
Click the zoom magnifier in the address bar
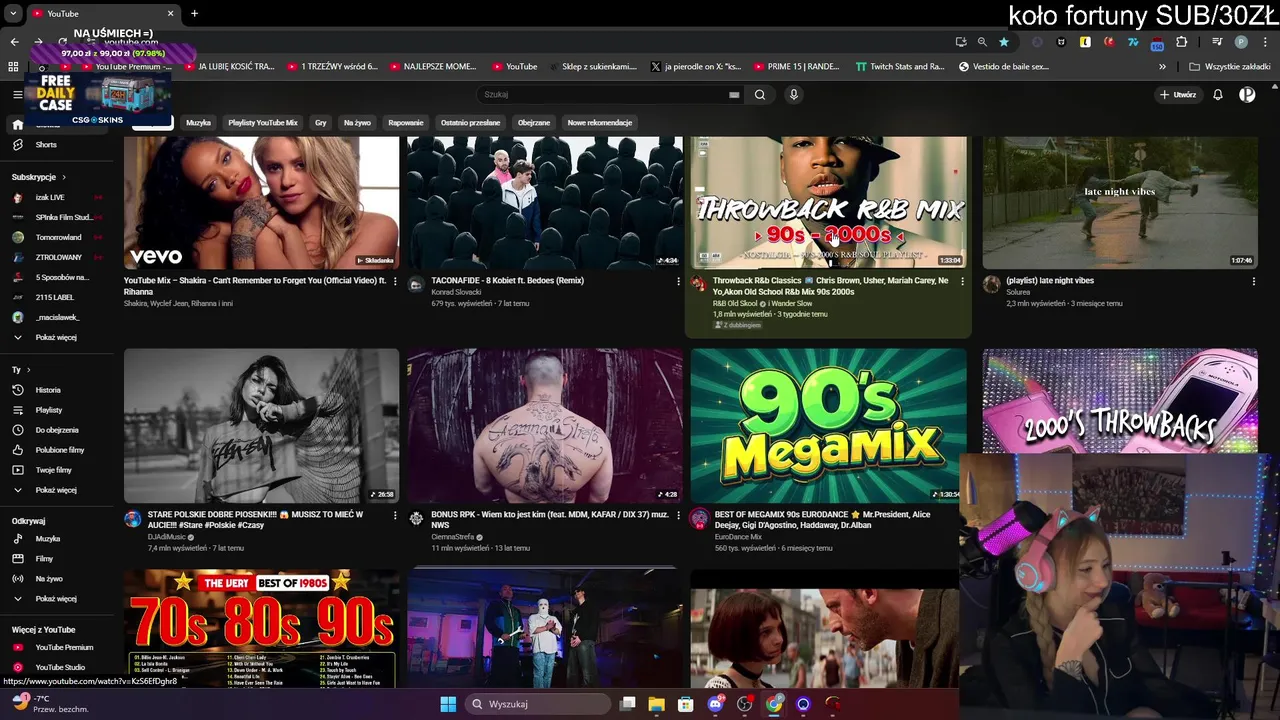pyautogui.click(x=982, y=42)
